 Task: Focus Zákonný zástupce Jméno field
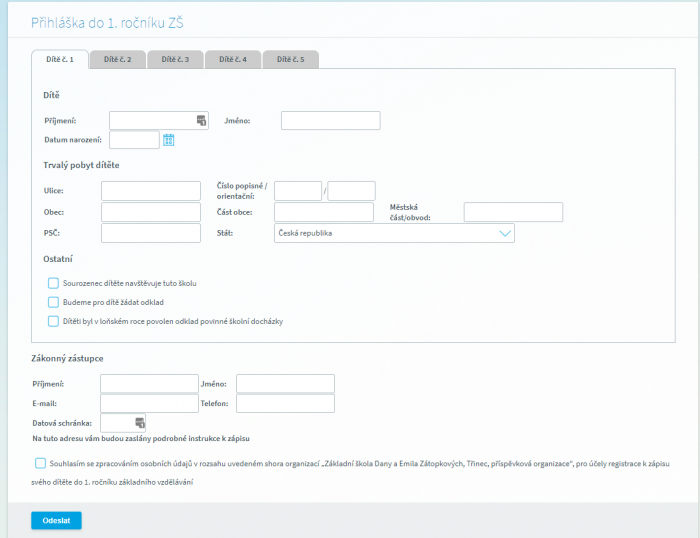[x=285, y=384]
